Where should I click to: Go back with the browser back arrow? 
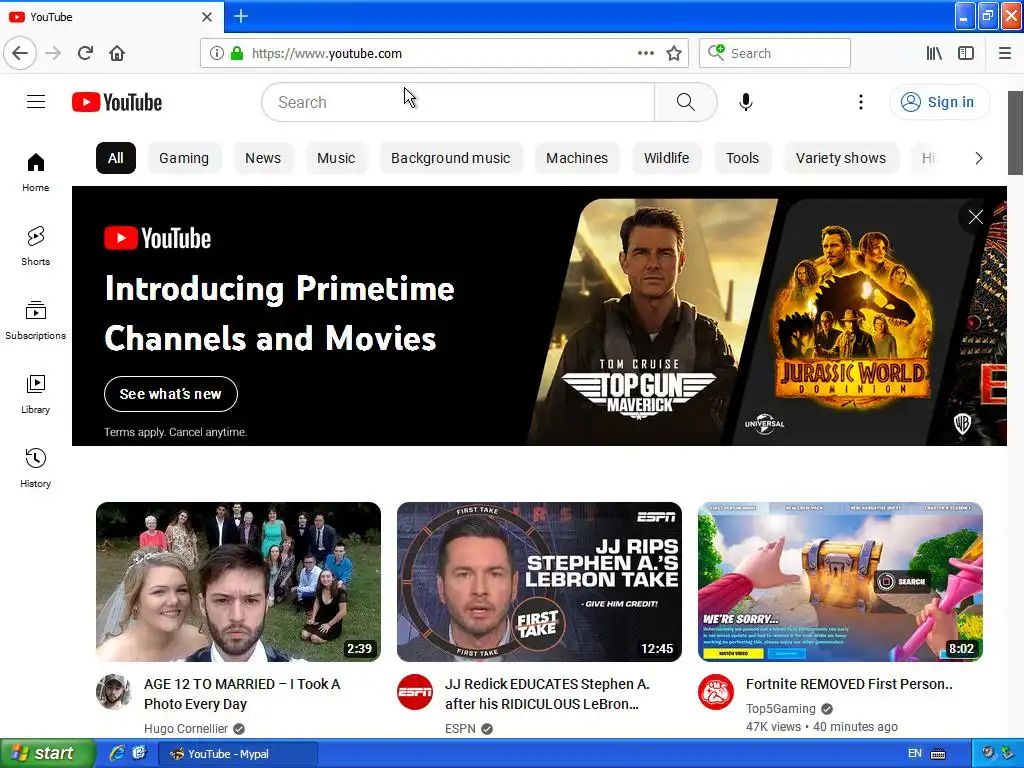coord(20,53)
